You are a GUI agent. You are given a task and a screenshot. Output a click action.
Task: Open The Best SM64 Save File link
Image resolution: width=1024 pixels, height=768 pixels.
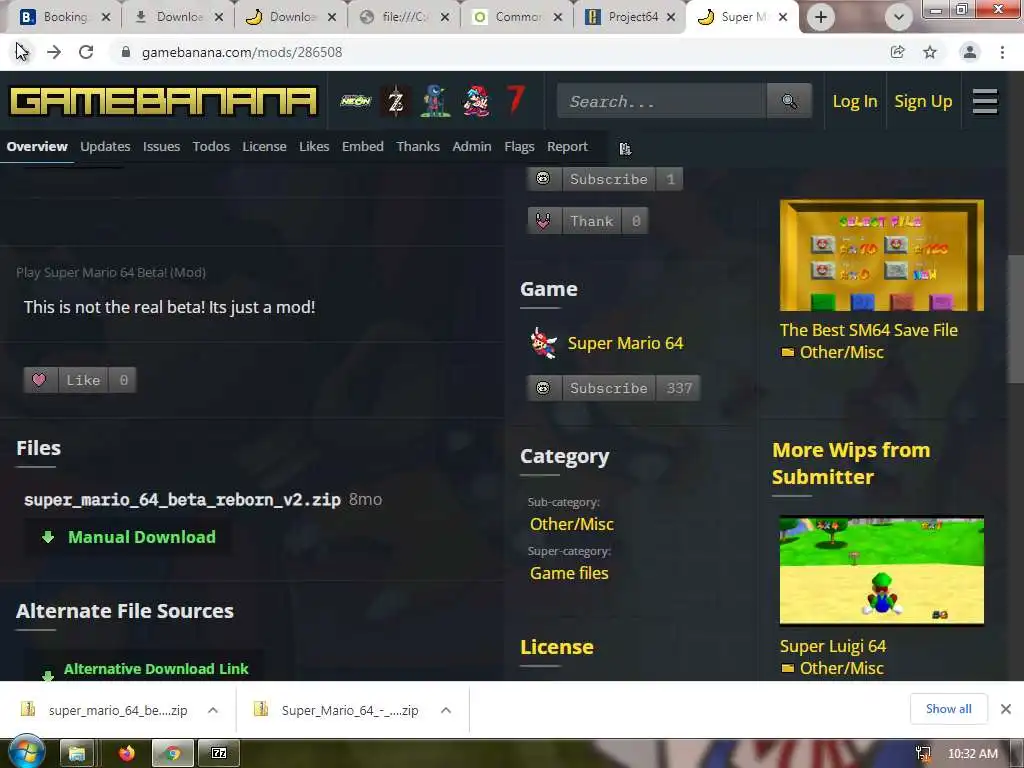869,330
